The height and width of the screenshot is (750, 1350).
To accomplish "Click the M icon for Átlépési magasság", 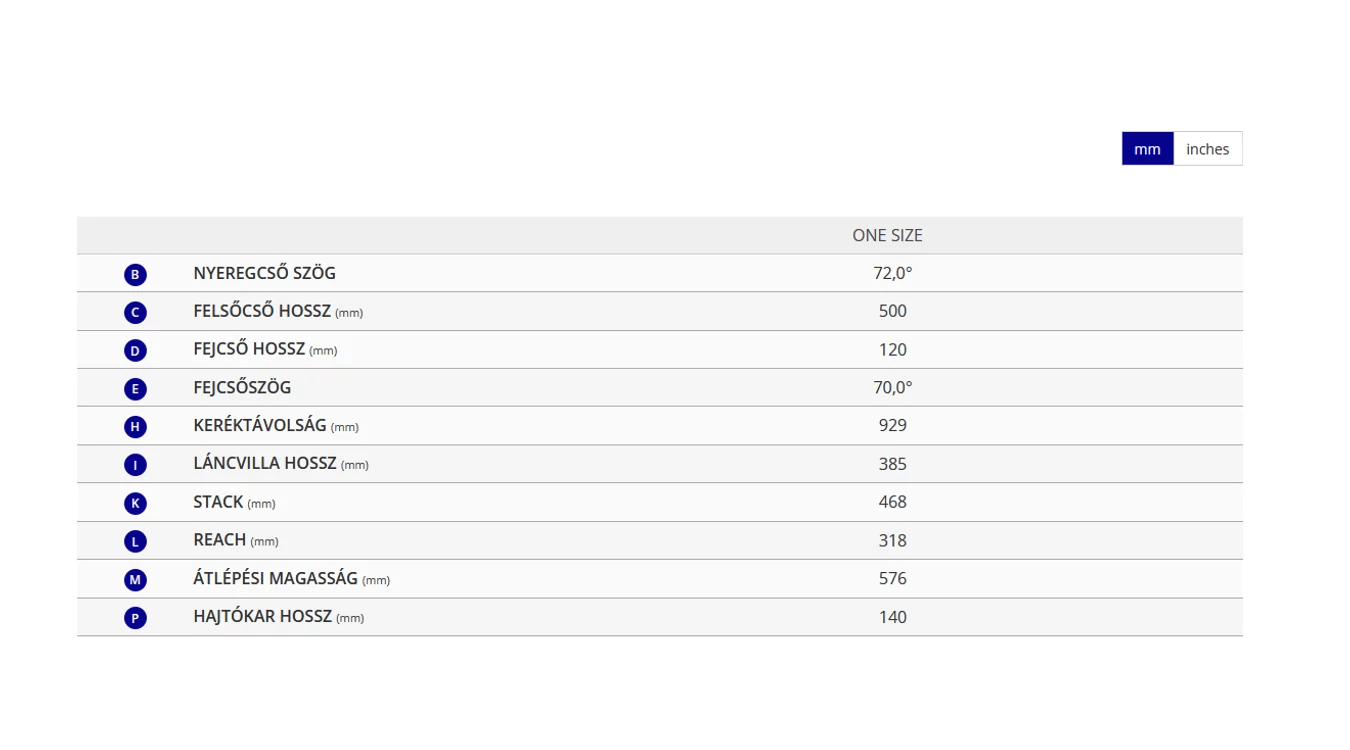I will (x=135, y=580).
